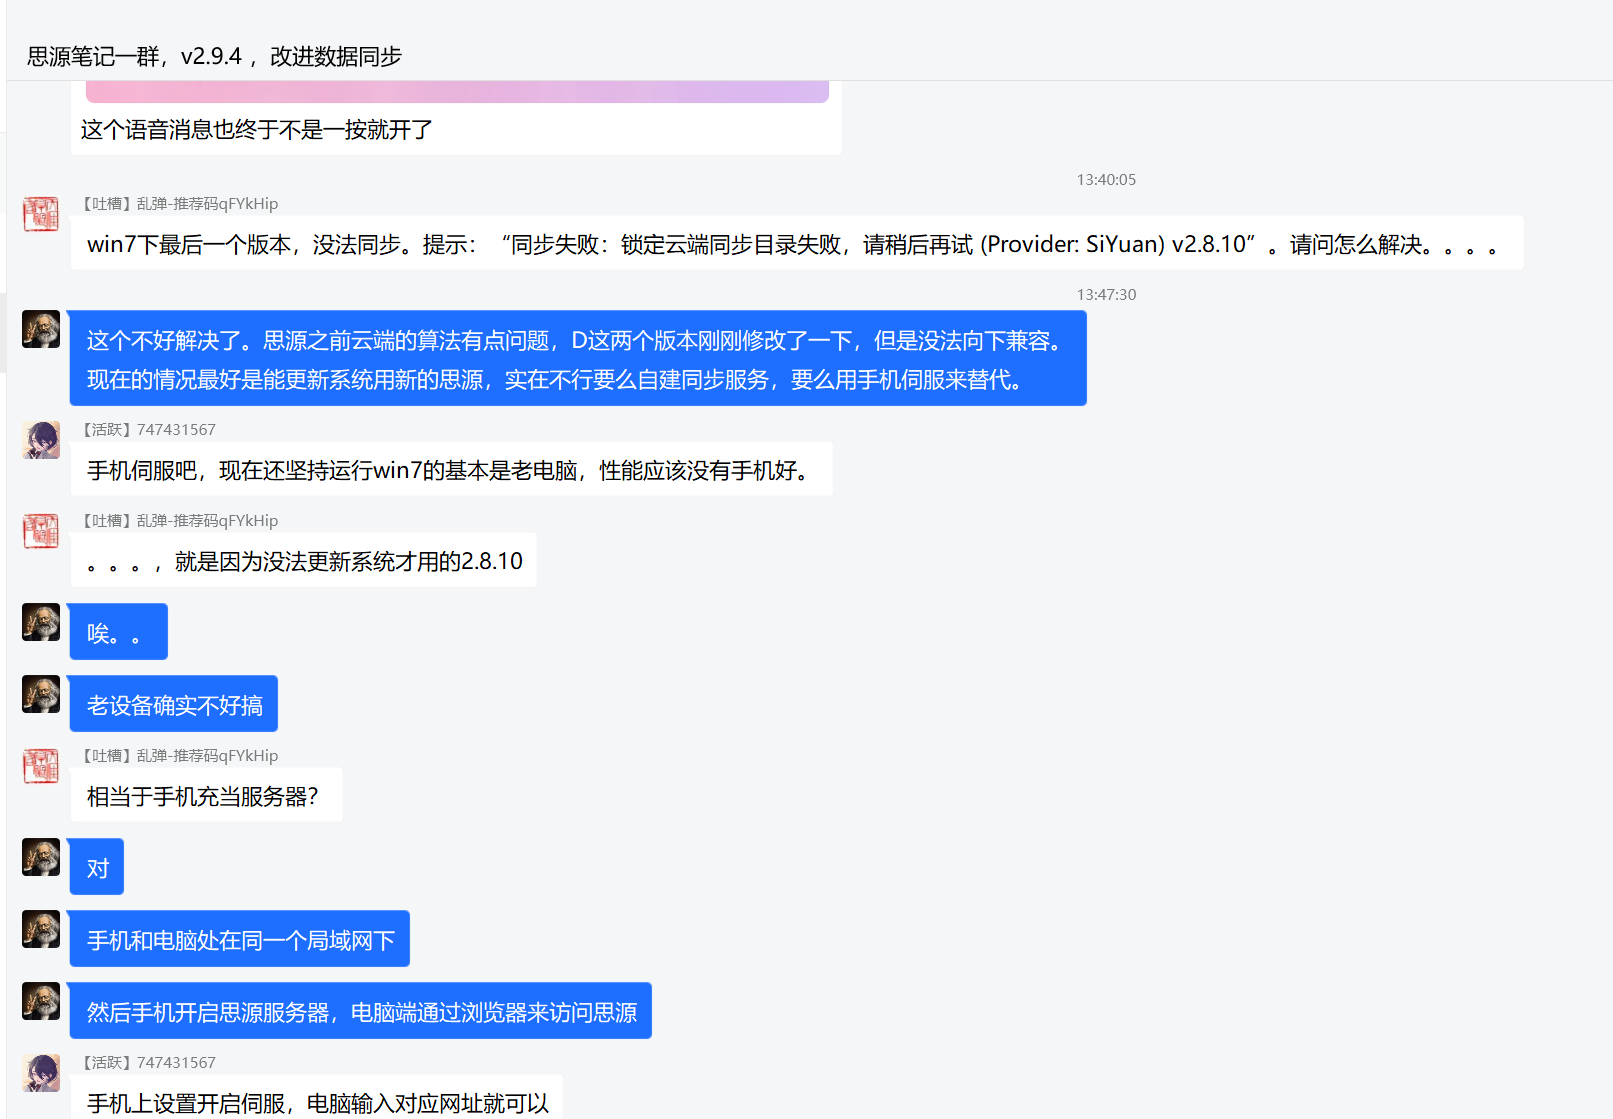Click the chat title '思源笔记一群, v2.9.4, 改进数据同步'
The height and width of the screenshot is (1119, 1613).
[214, 56]
